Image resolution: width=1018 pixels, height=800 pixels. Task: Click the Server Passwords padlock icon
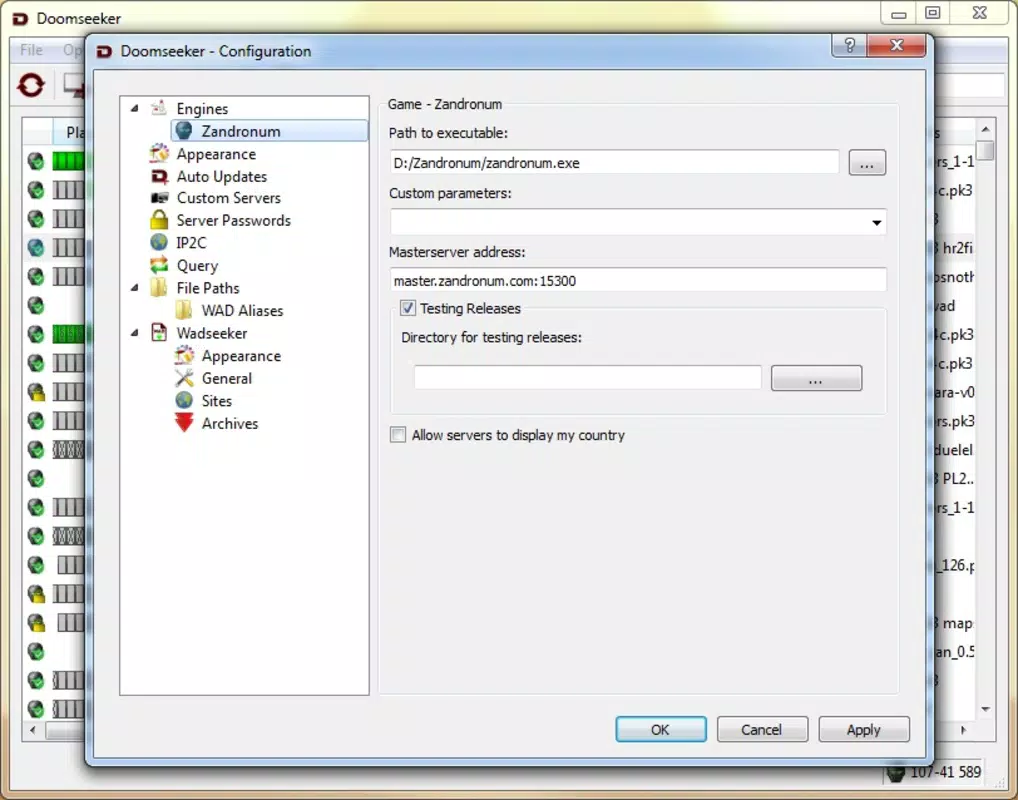[158, 220]
